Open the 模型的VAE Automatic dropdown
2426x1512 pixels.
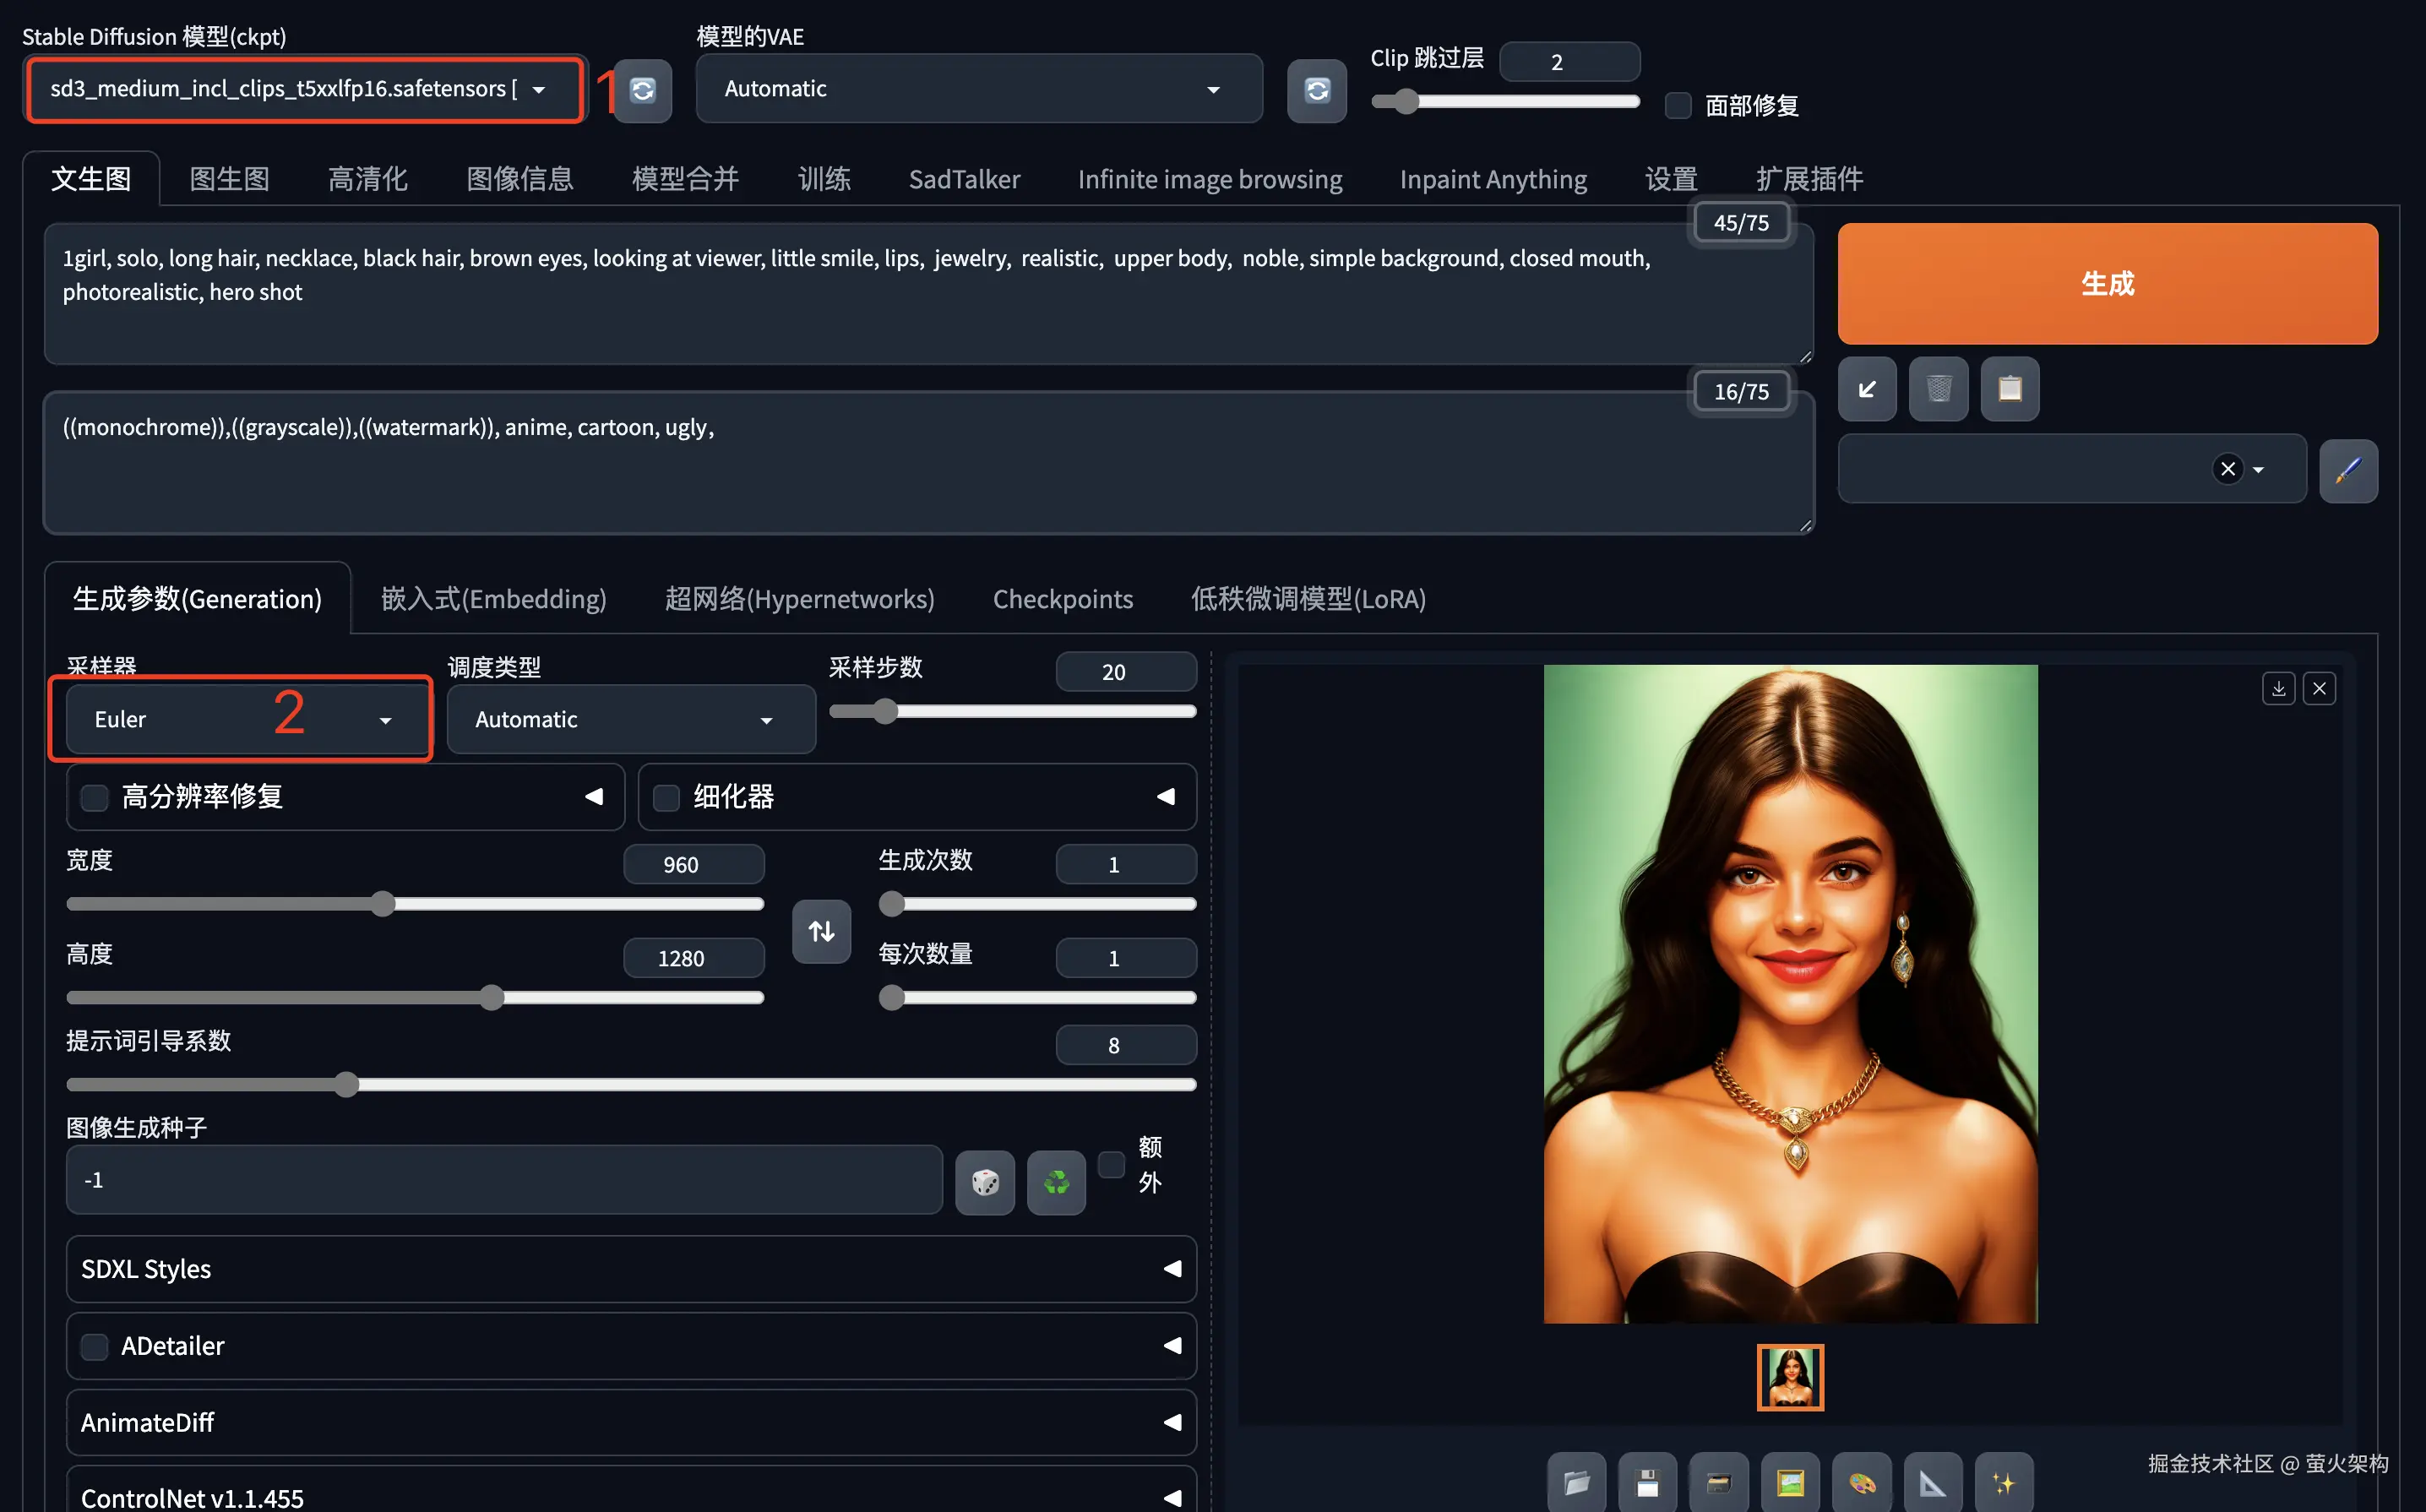[x=978, y=89]
